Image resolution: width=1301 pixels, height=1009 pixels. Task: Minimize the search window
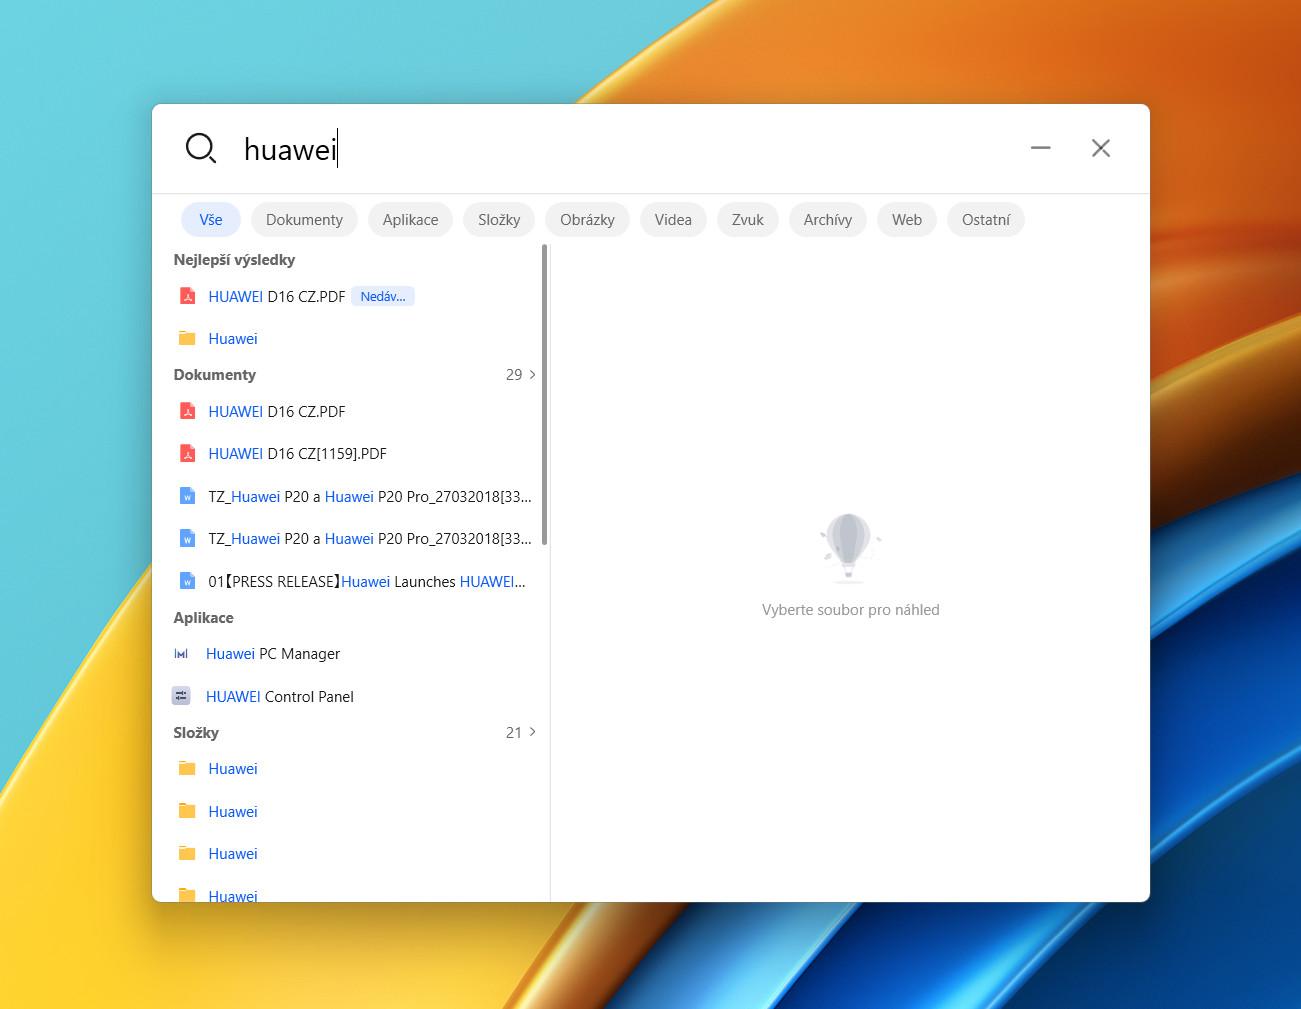[x=1041, y=148]
